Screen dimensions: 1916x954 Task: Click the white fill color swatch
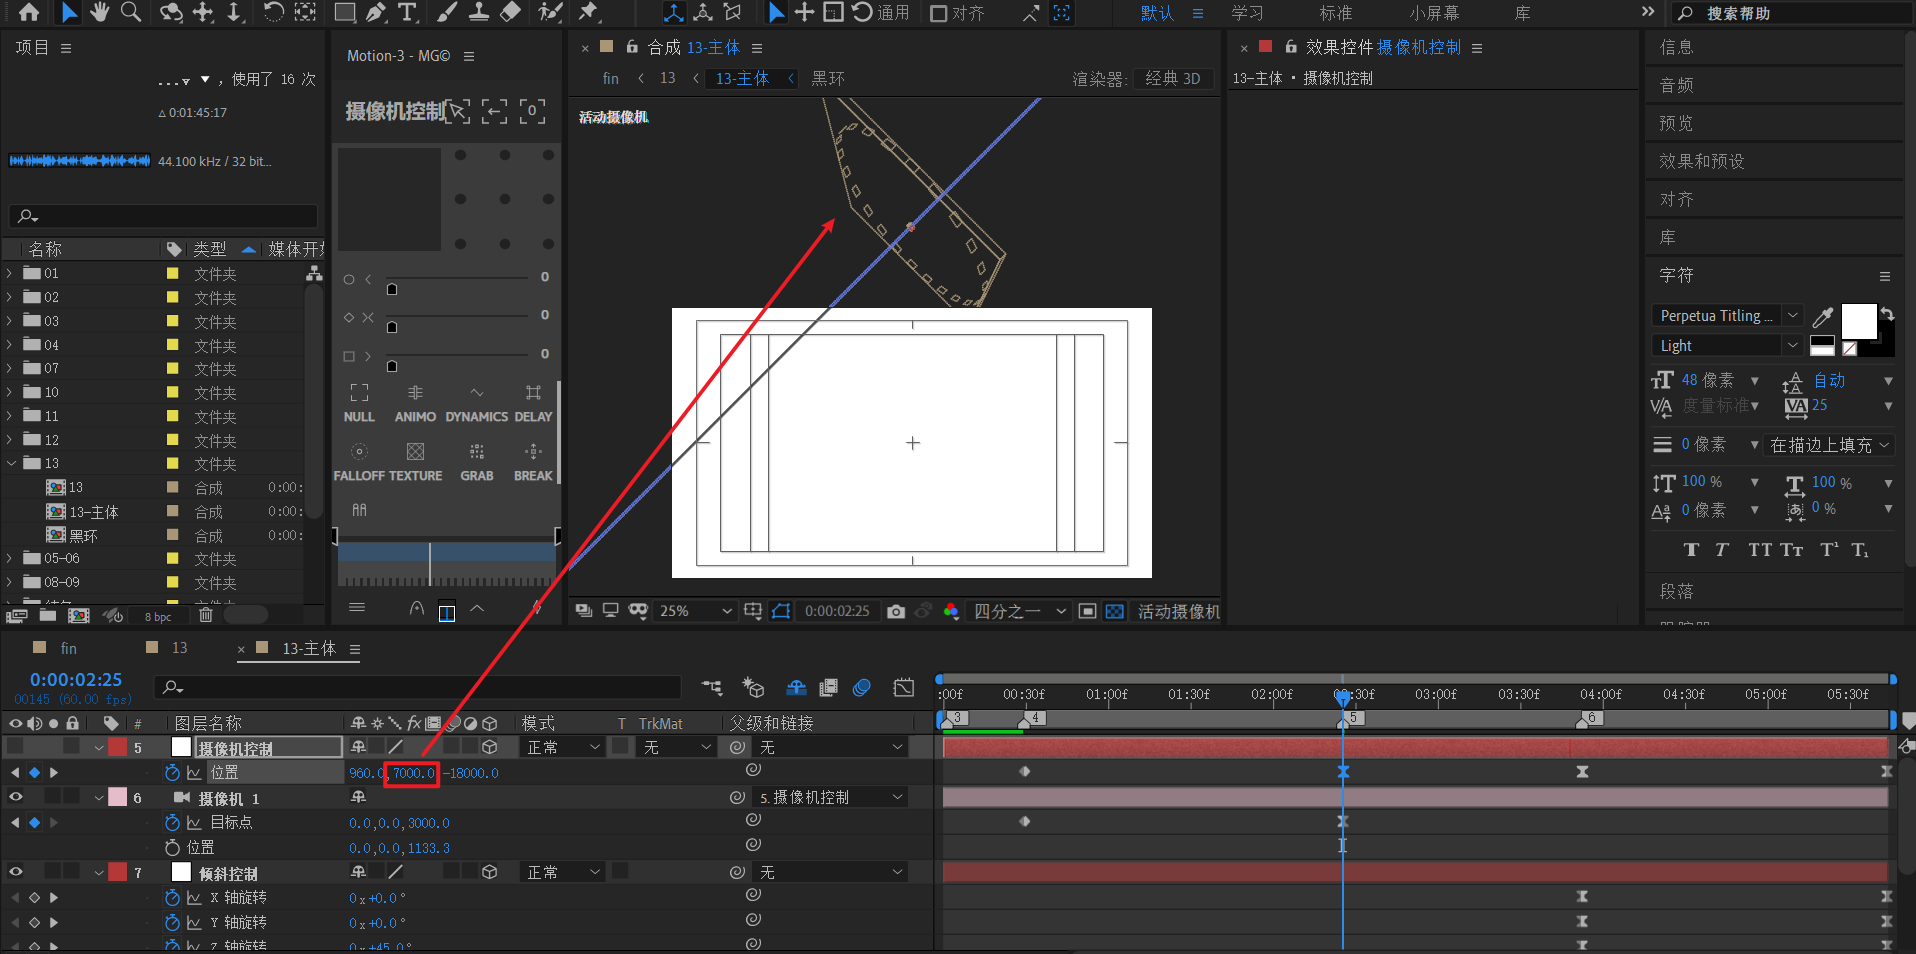pos(1859,322)
